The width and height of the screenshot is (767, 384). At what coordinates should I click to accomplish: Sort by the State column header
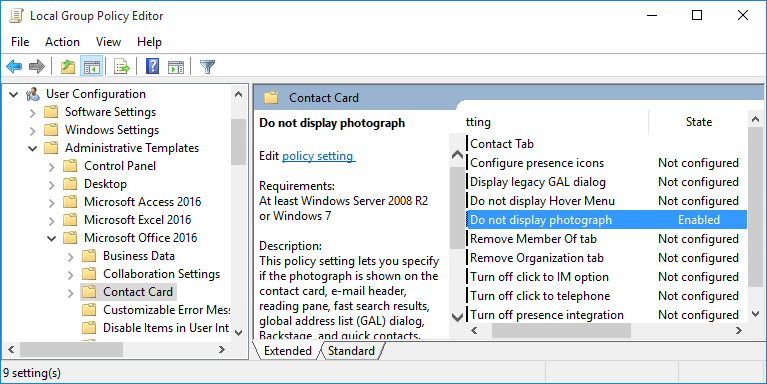point(698,122)
